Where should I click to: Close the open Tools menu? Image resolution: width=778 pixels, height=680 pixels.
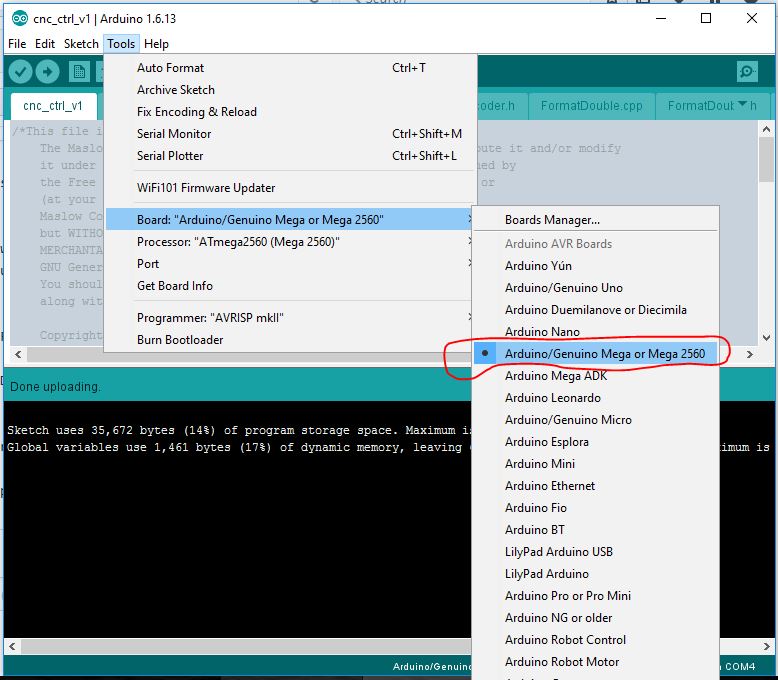(x=121, y=44)
